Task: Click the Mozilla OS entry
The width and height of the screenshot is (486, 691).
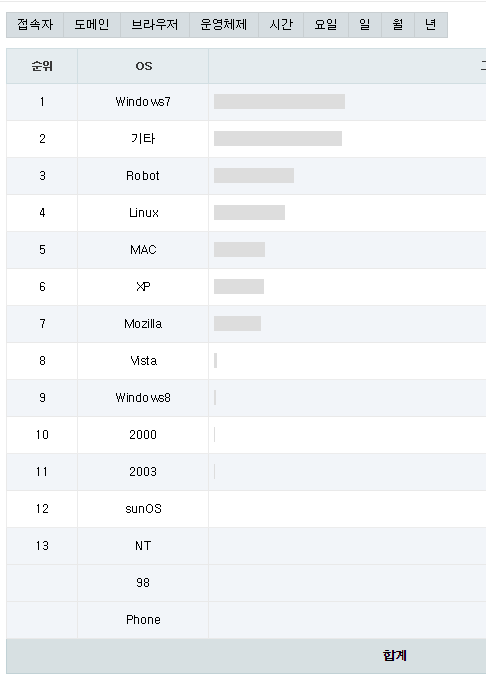Action: (x=143, y=324)
